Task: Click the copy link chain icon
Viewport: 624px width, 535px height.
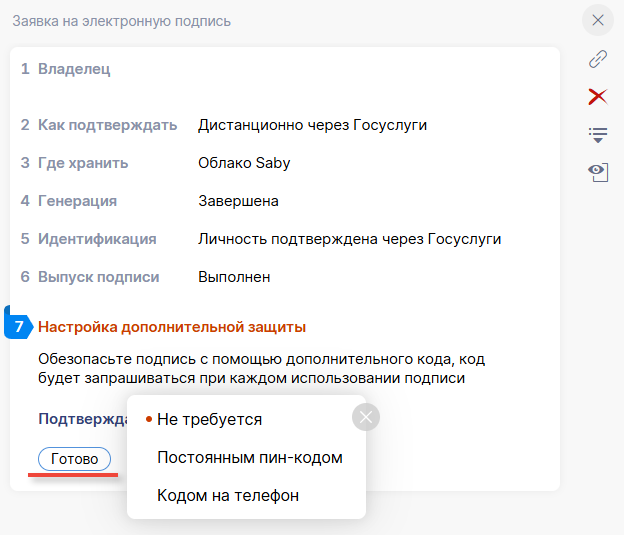Action: (x=598, y=59)
